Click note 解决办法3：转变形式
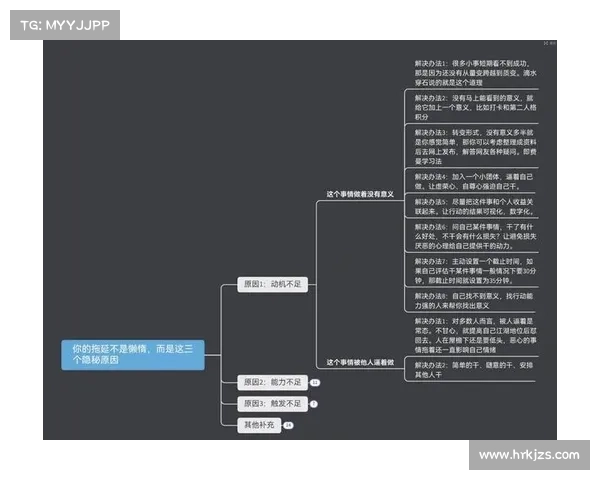Image resolution: width=600 pixels, height=480 pixels. pyautogui.click(x=475, y=147)
